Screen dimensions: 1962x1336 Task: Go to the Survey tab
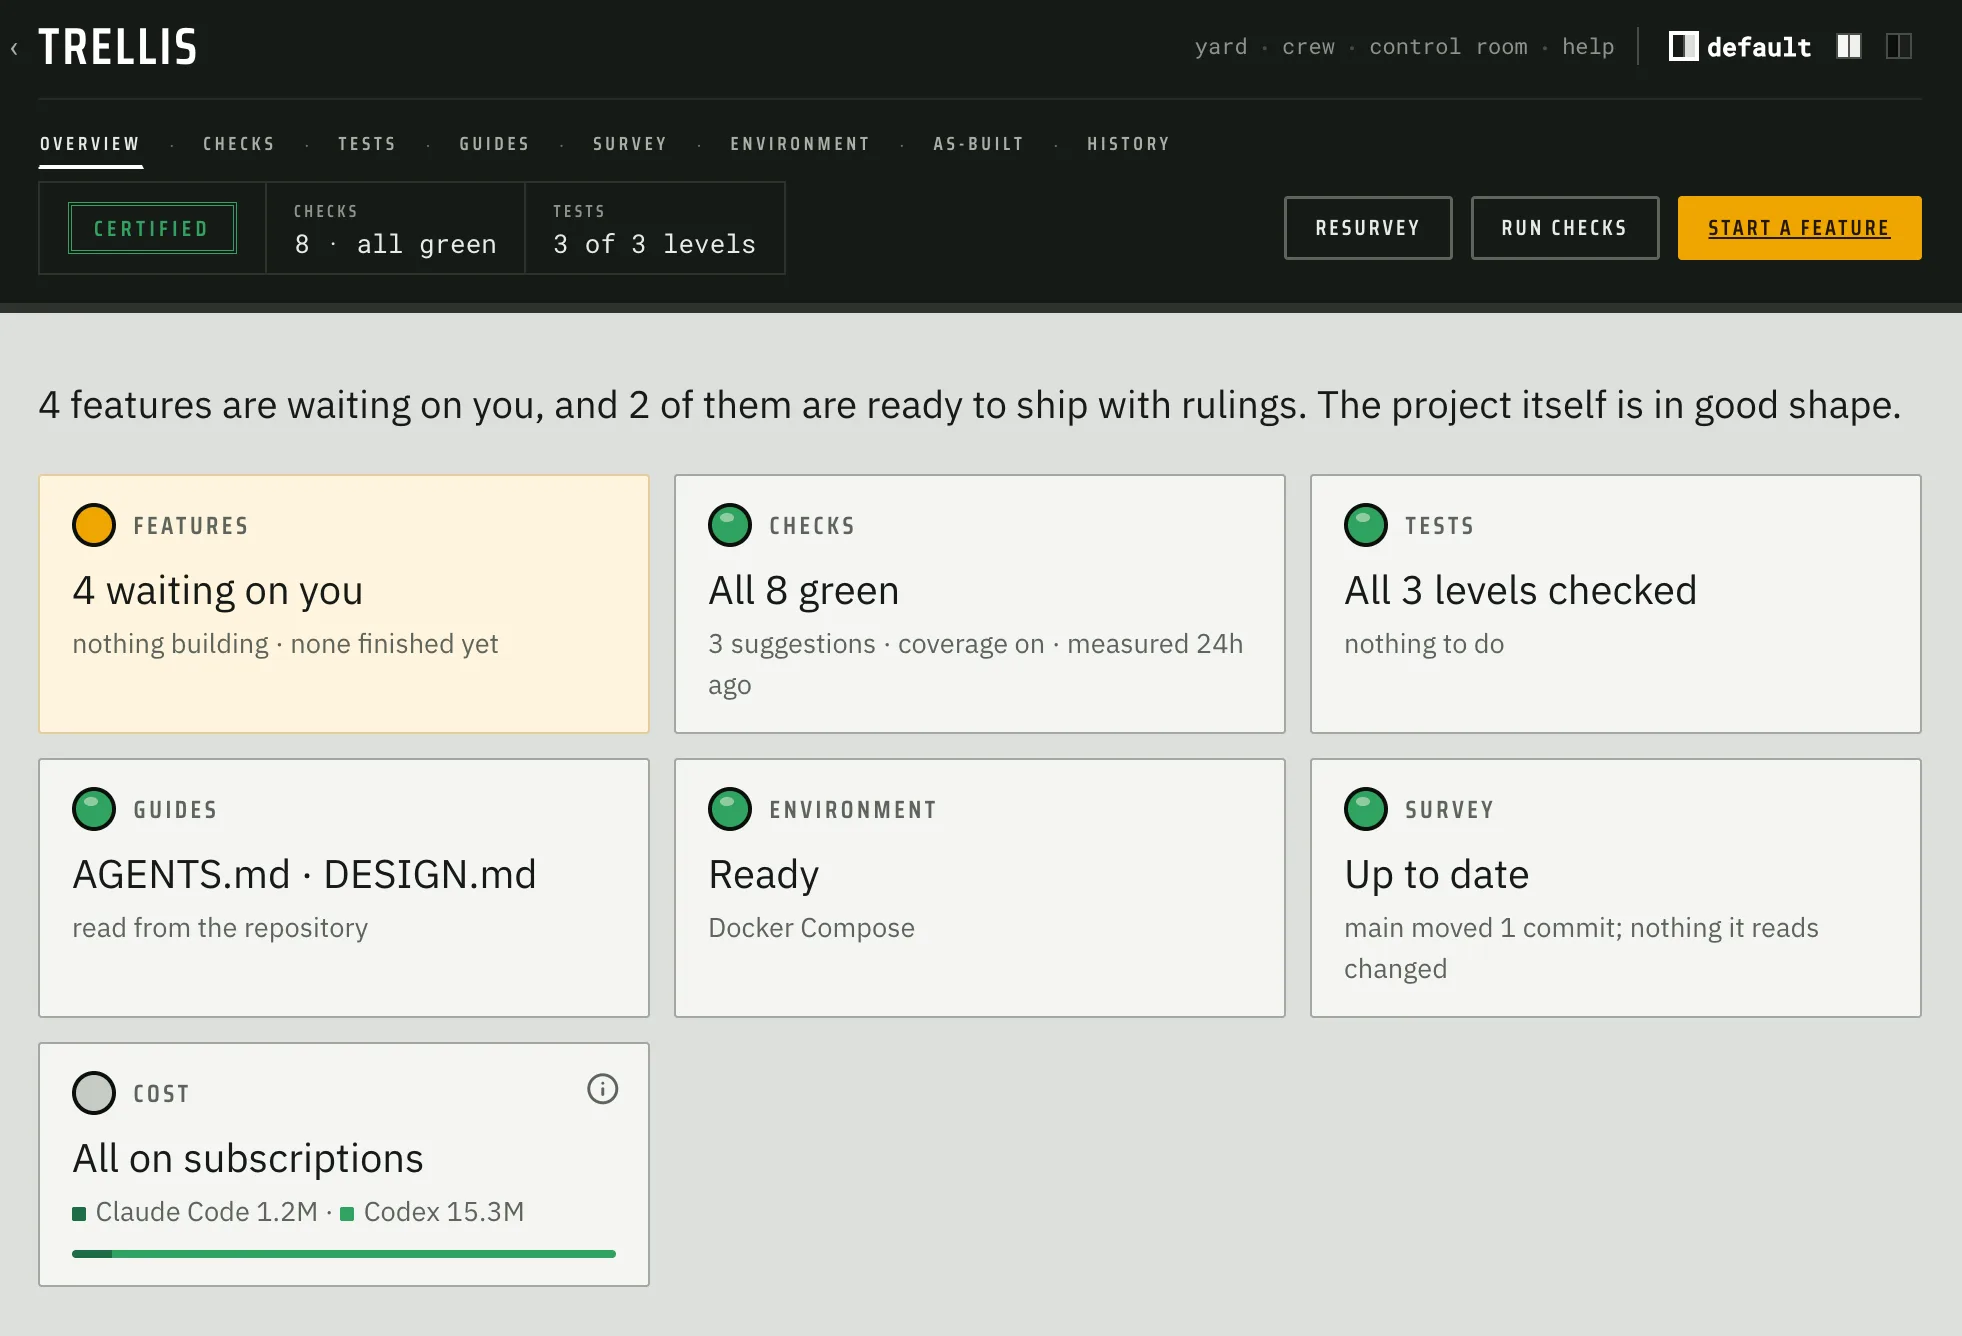pyautogui.click(x=630, y=144)
